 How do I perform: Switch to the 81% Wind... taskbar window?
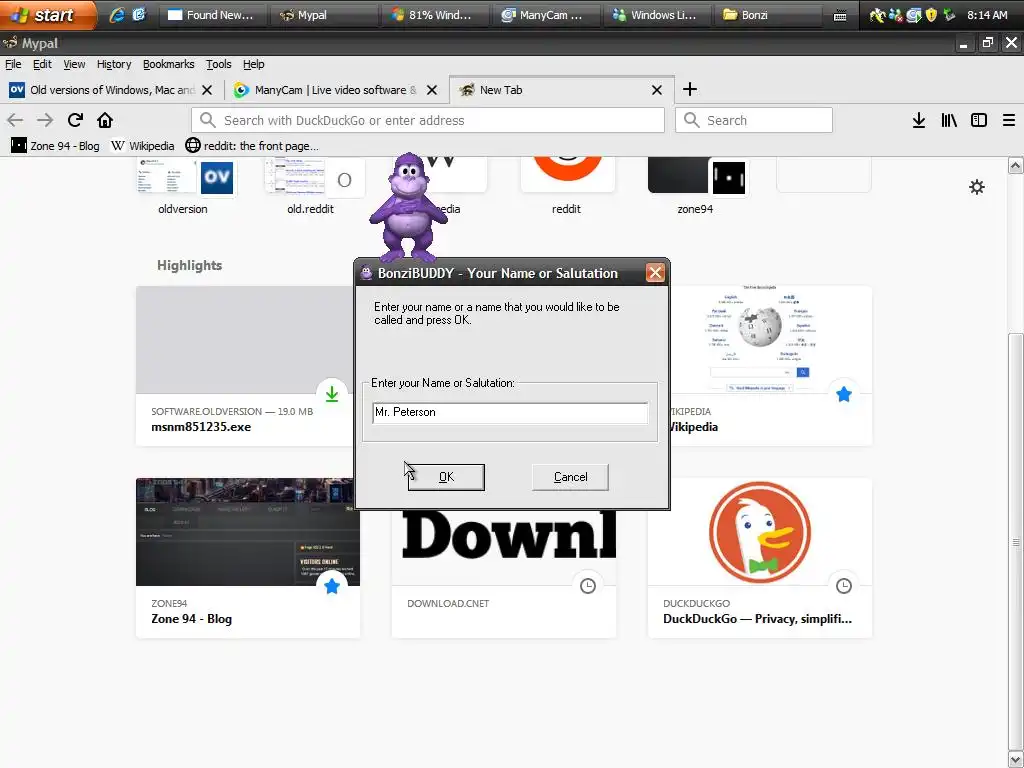[x=432, y=14]
